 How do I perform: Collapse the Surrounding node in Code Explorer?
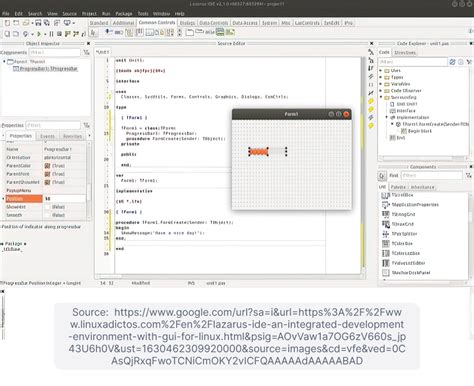pyautogui.click(x=381, y=97)
